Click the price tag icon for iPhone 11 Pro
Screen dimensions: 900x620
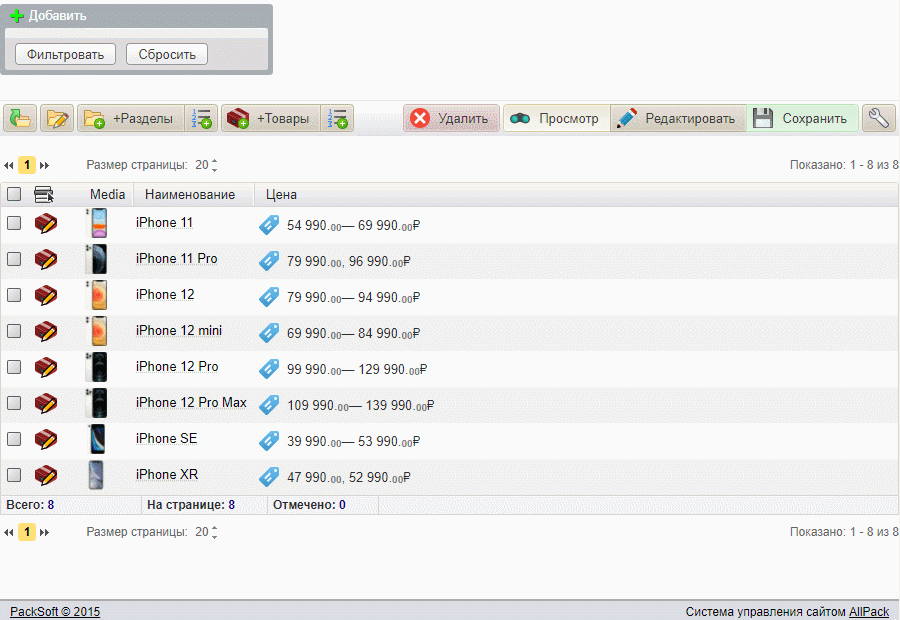(269, 261)
